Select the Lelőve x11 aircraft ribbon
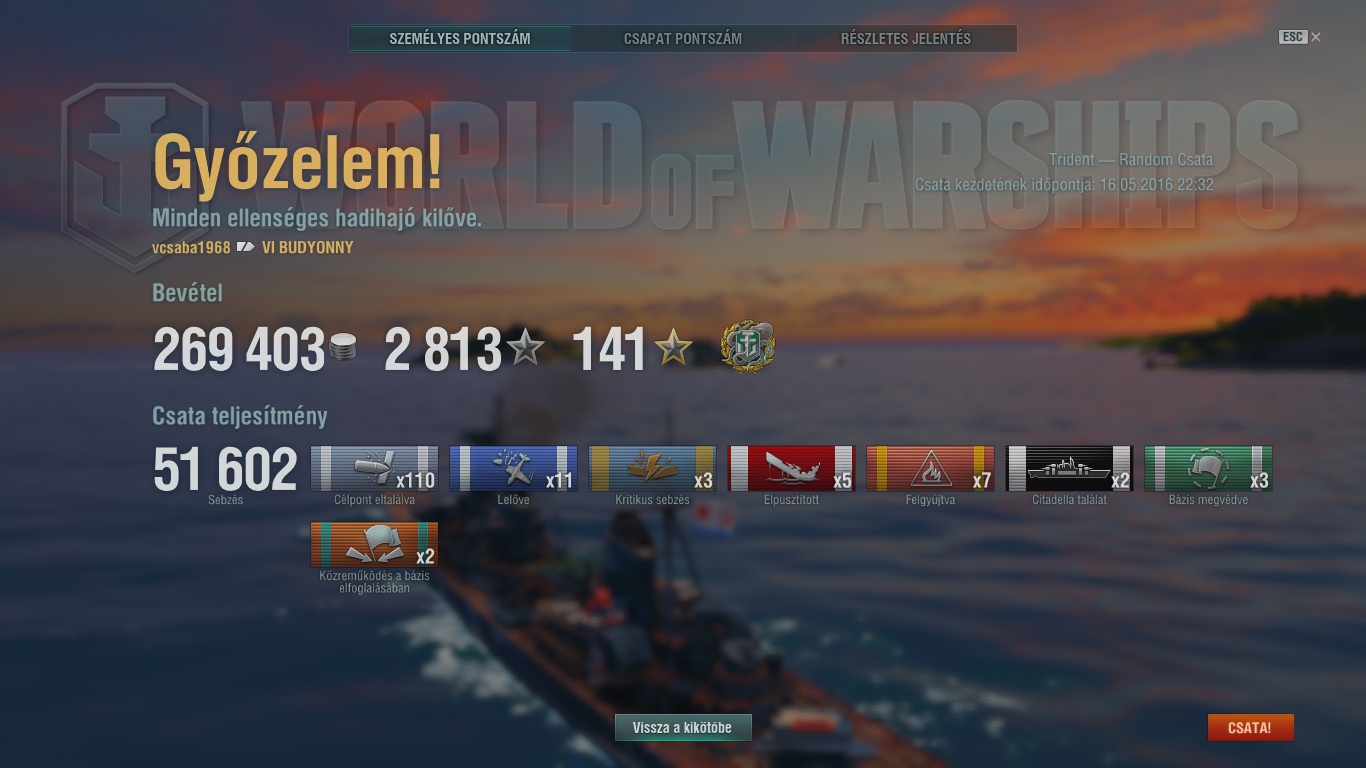The width and height of the screenshot is (1366, 768). (513, 468)
